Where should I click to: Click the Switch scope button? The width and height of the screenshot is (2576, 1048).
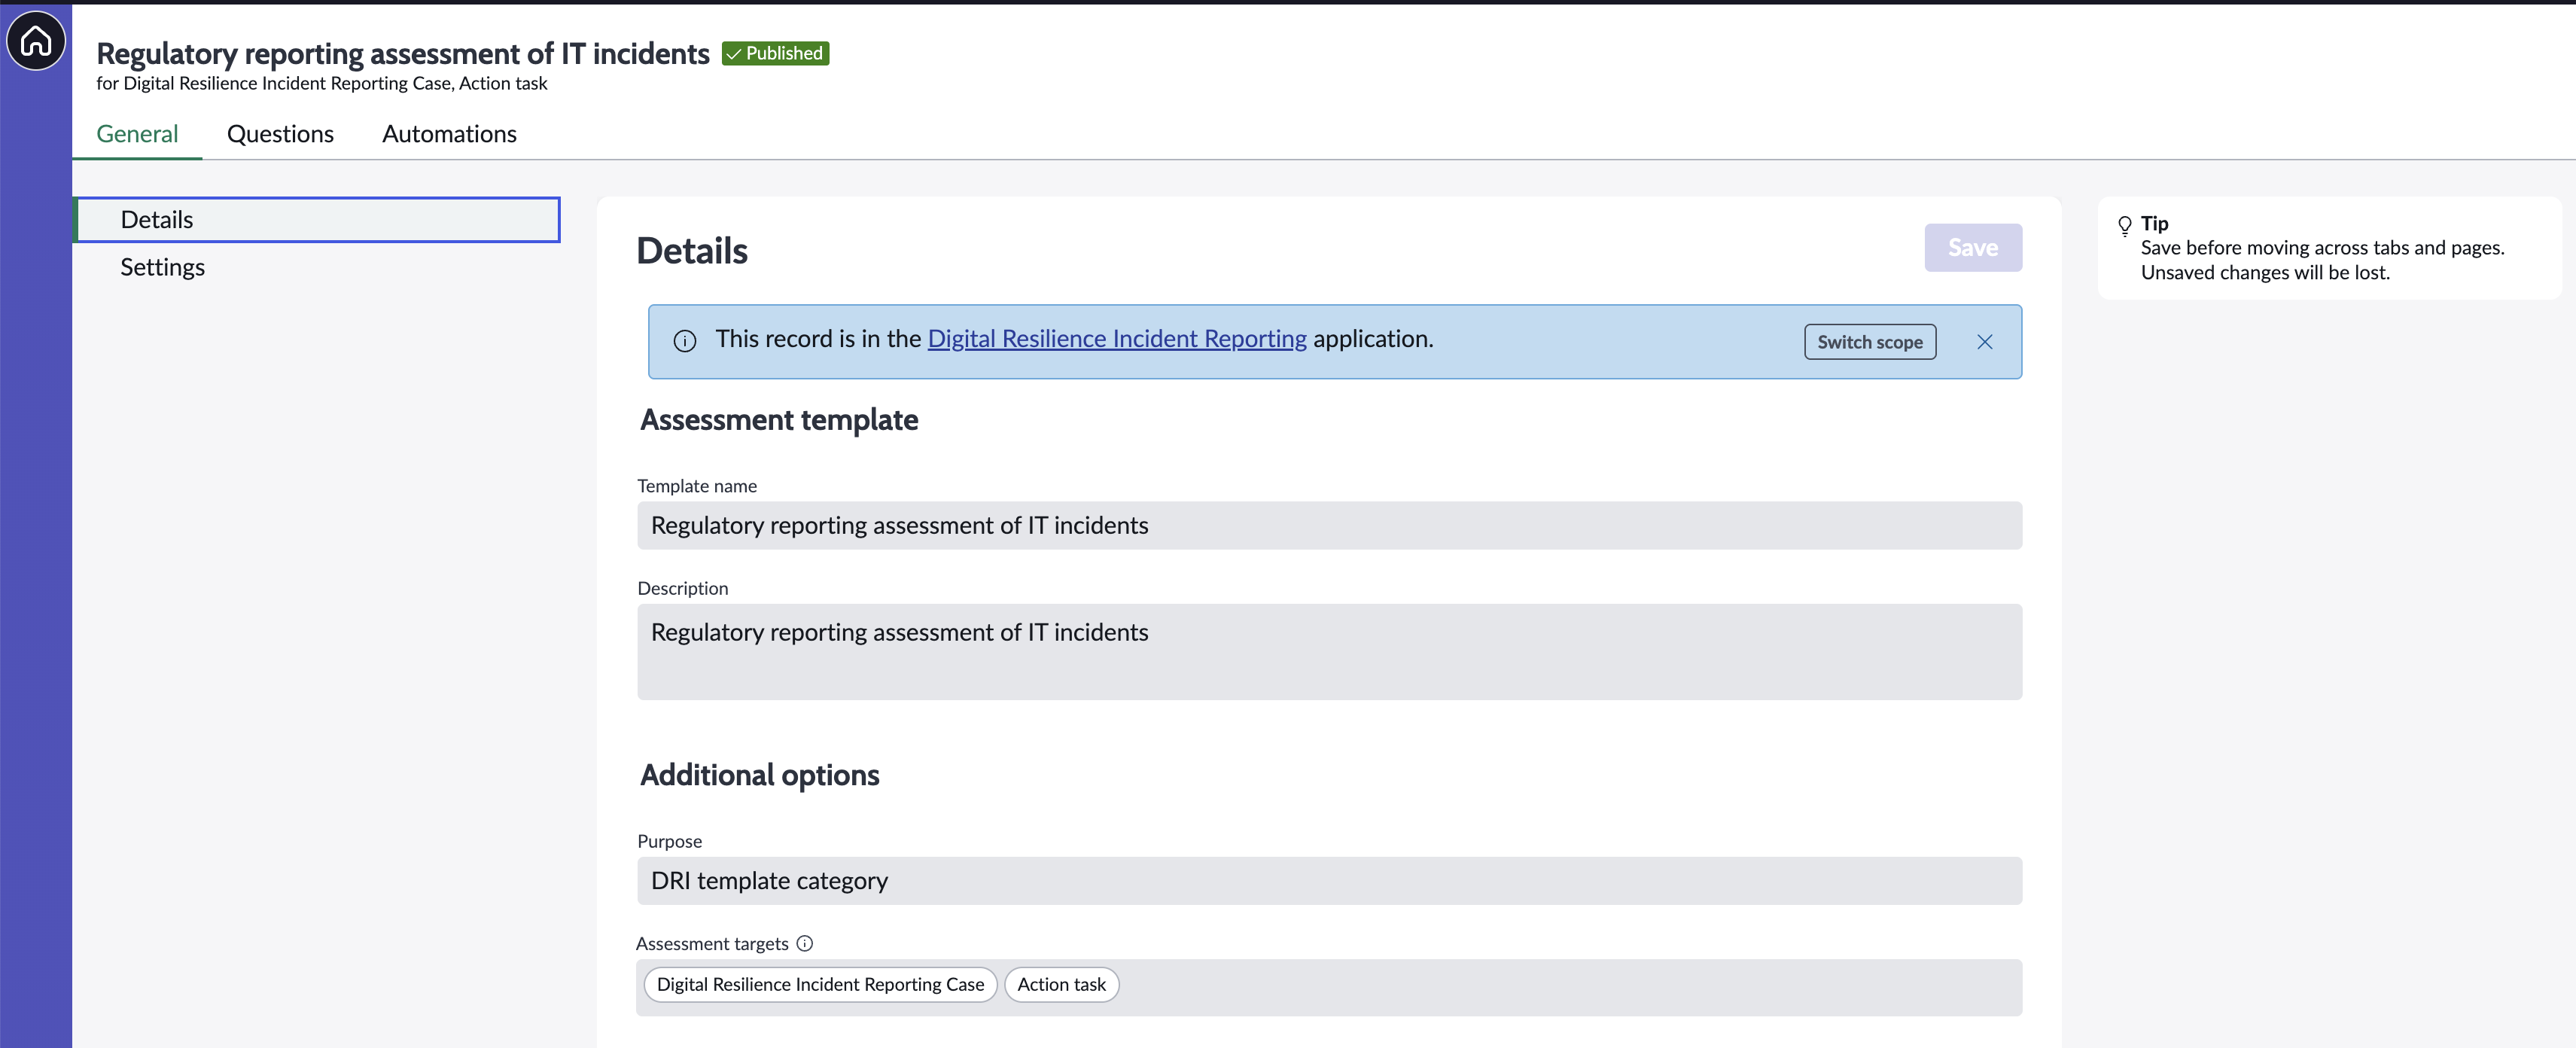coord(1869,342)
